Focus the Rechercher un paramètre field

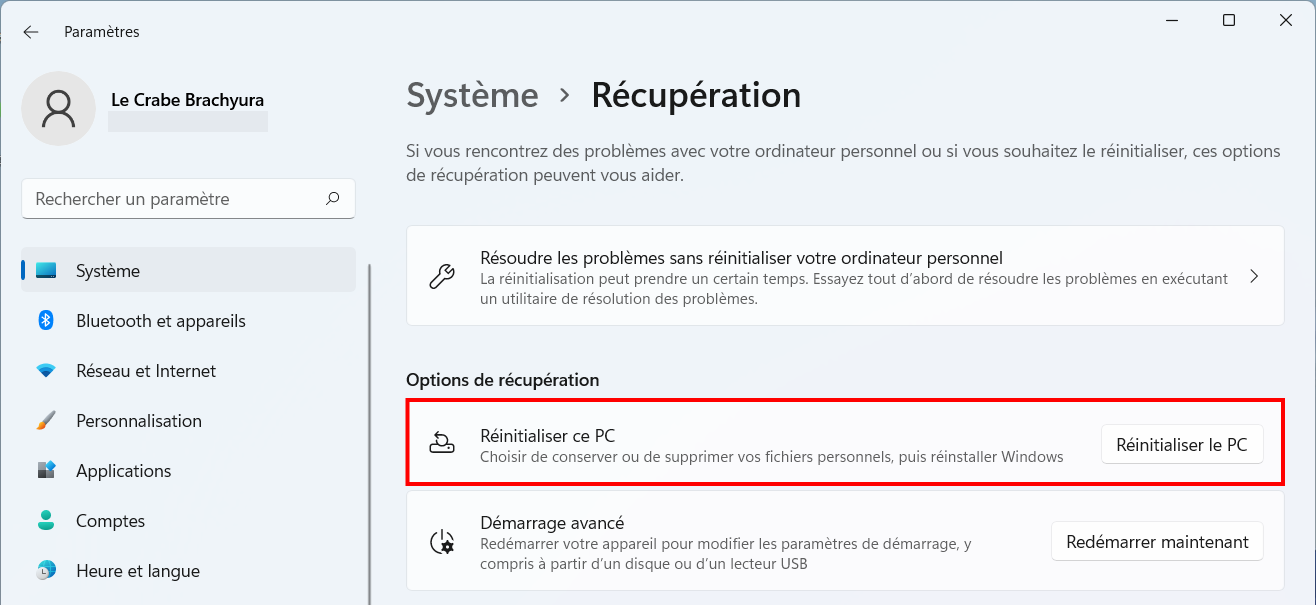(188, 198)
